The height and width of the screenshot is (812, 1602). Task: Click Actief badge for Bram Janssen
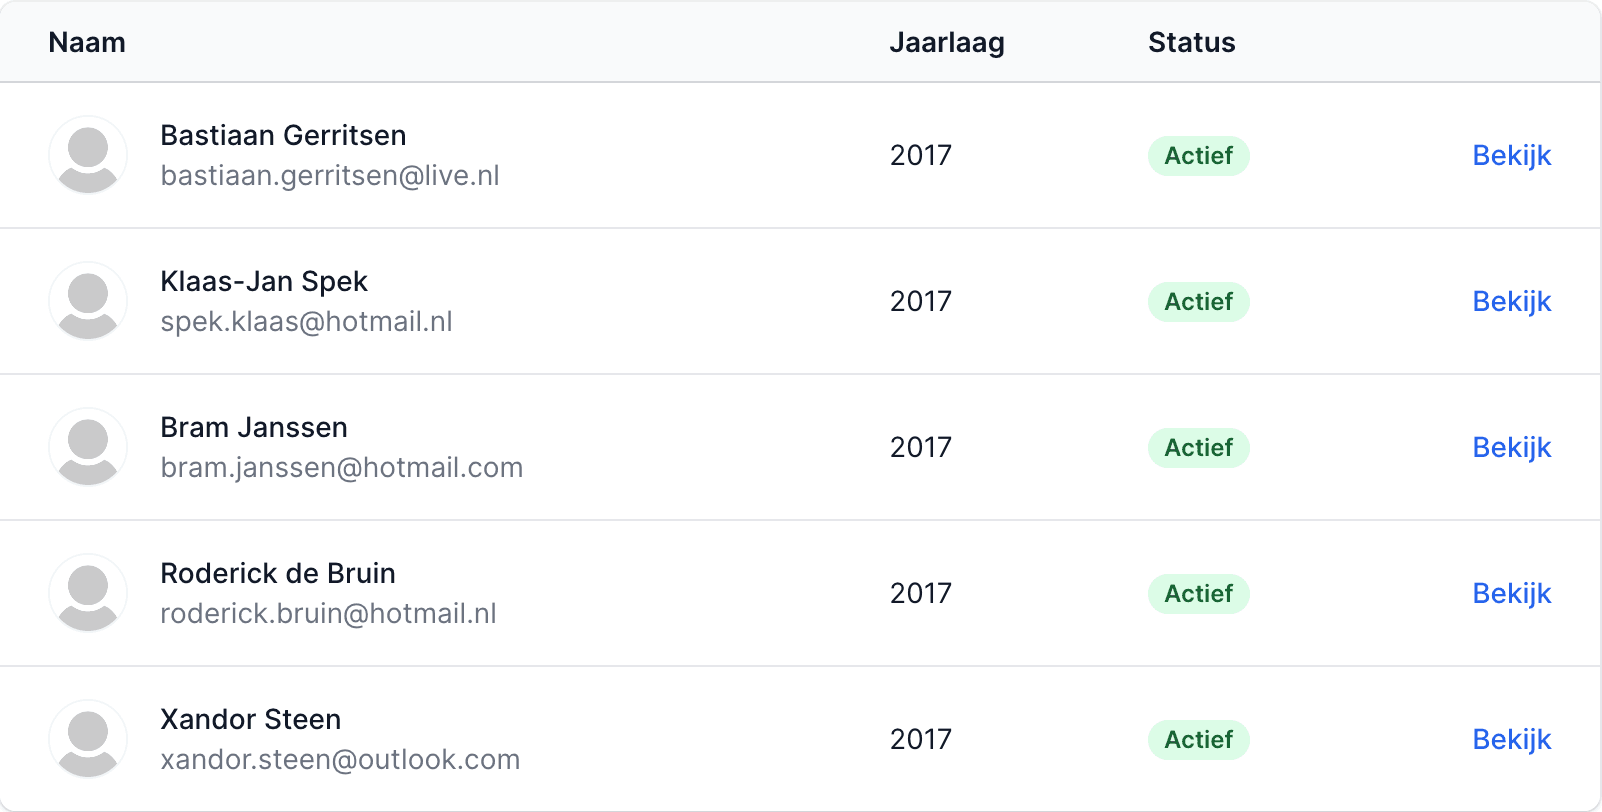click(x=1198, y=448)
